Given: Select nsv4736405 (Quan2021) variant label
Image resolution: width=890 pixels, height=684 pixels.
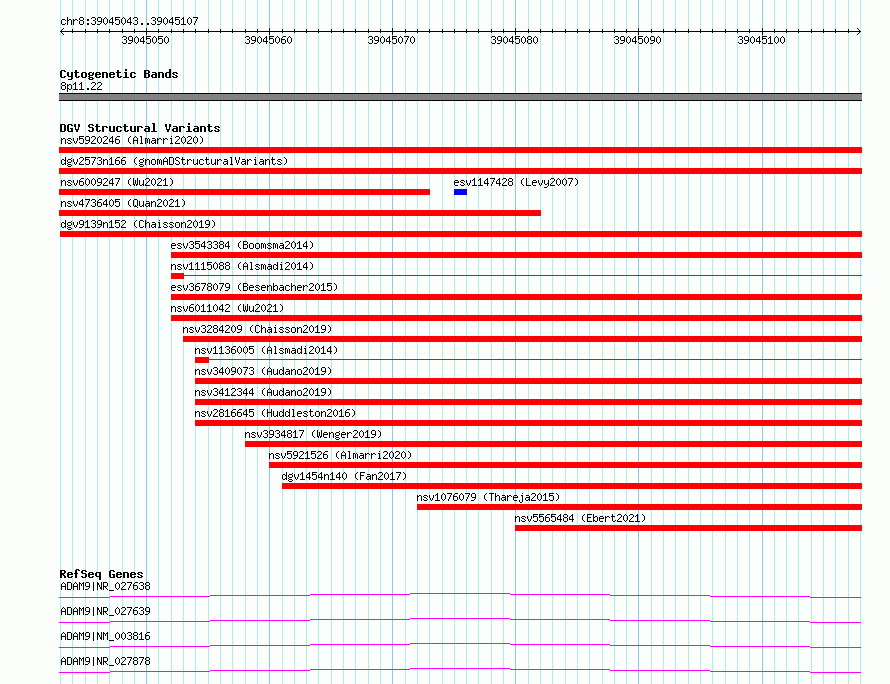Looking at the screenshot, I should coord(123,203).
